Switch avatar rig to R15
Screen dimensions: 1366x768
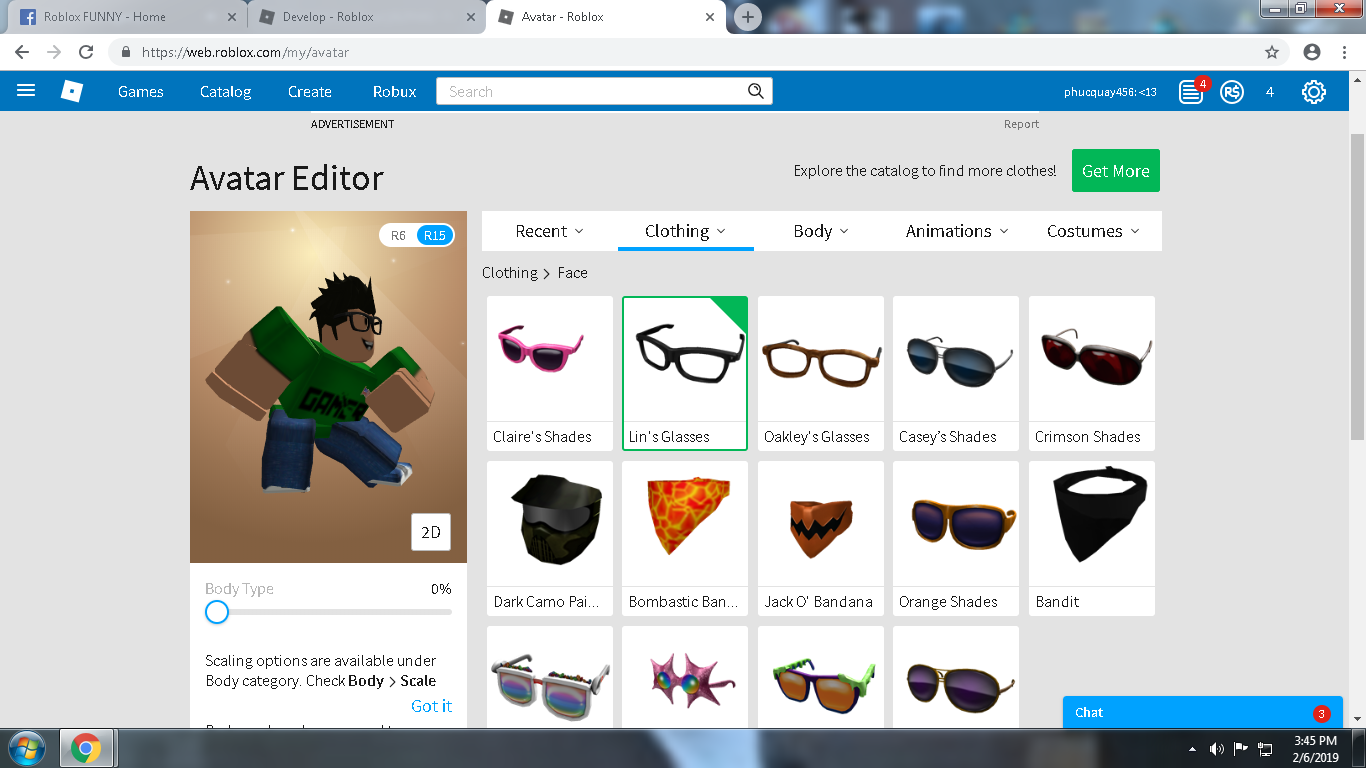[x=435, y=235]
